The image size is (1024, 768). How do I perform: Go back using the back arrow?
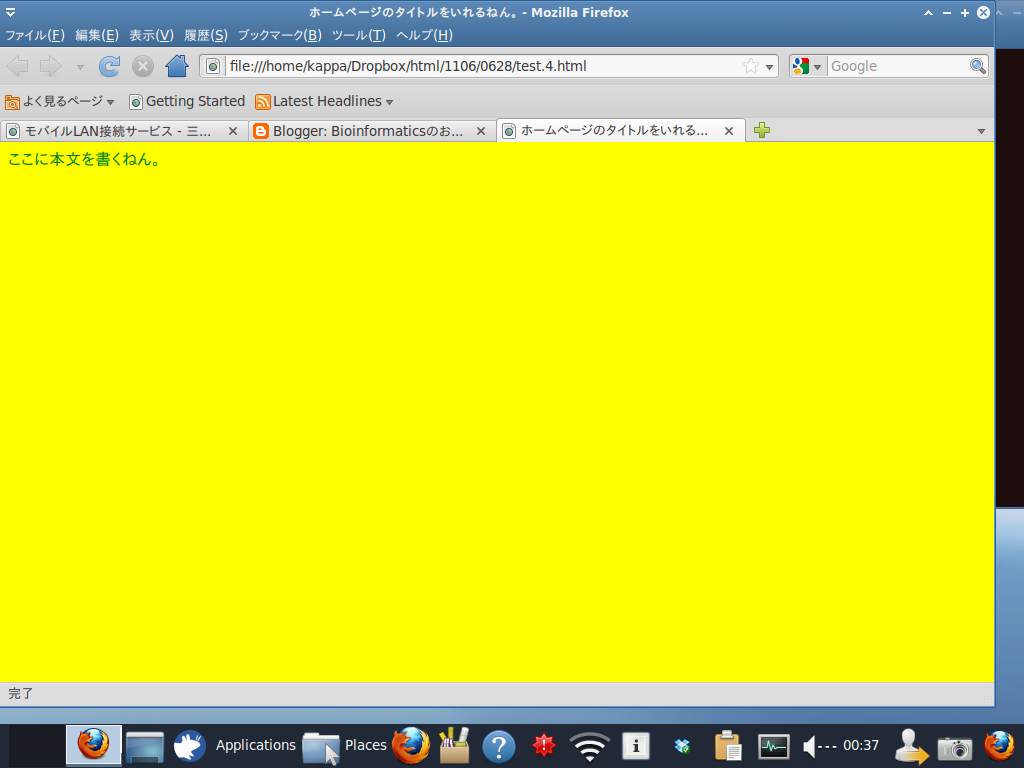(17, 66)
